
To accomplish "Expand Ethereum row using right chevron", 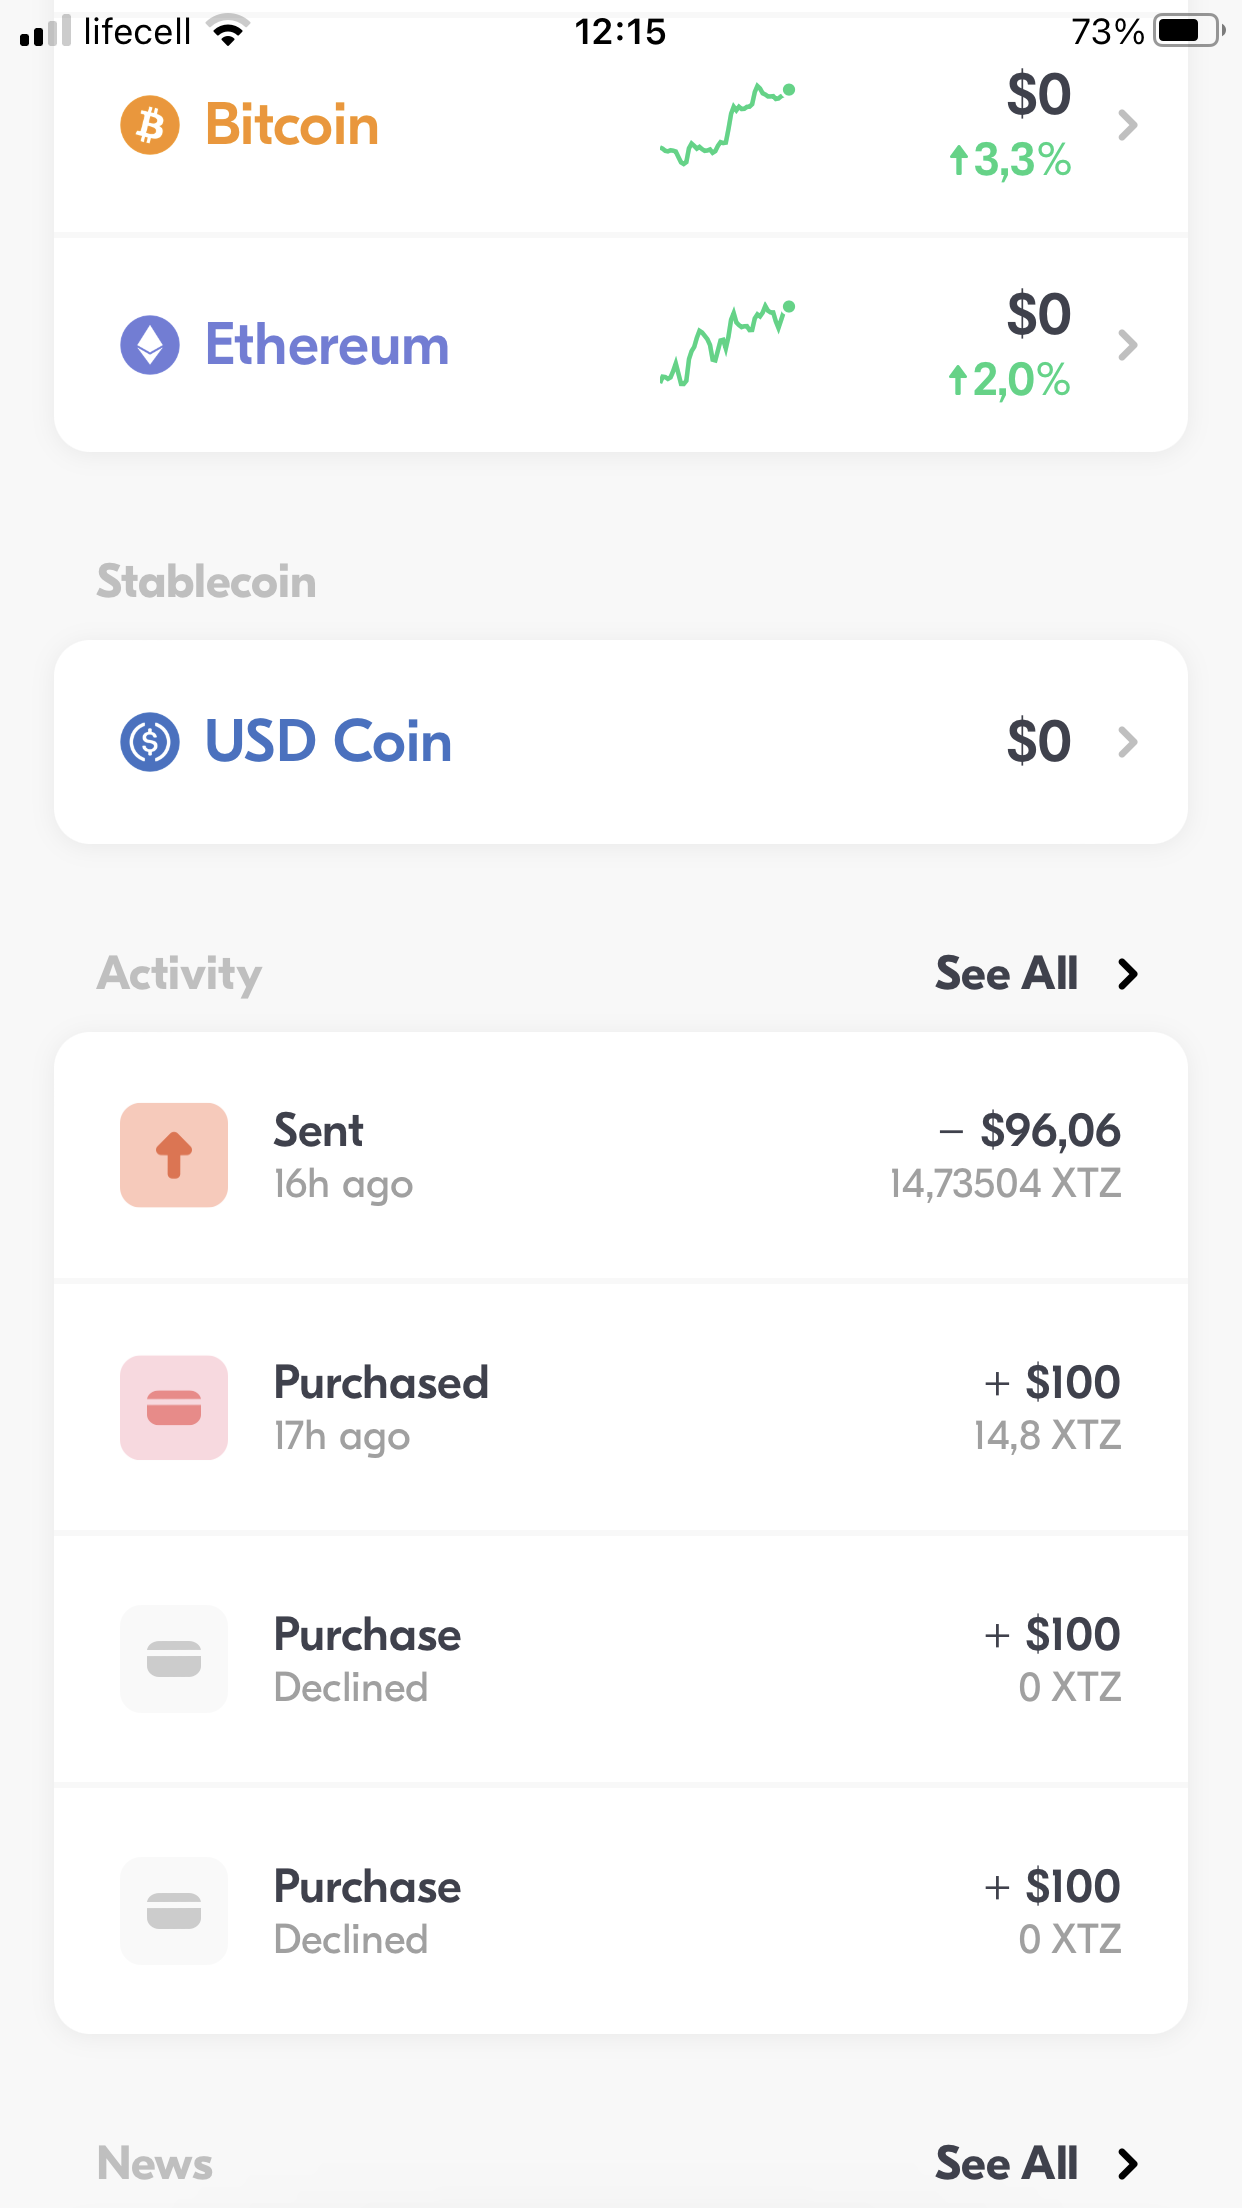I will coord(1128,345).
